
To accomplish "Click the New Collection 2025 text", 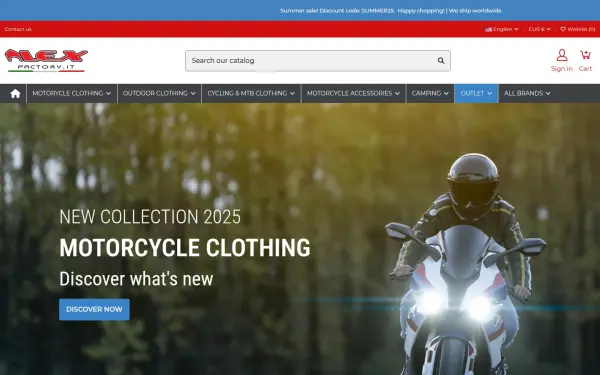I will 150,217.
